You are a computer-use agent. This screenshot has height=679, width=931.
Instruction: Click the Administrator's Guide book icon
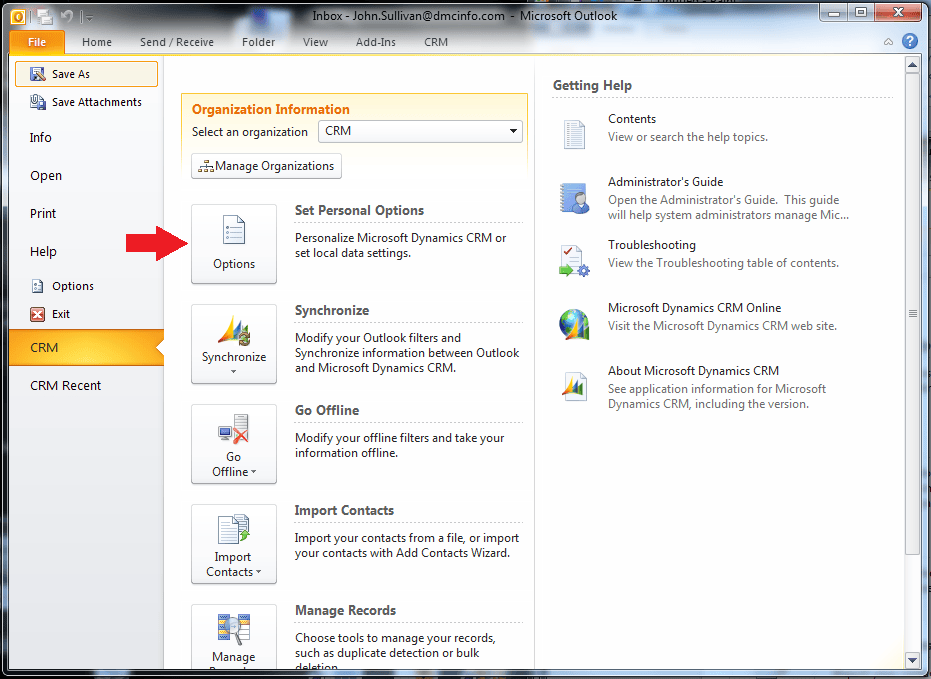click(574, 198)
